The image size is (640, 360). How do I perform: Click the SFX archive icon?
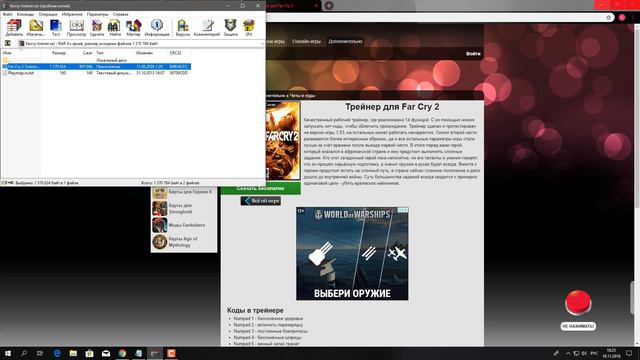tap(249, 28)
